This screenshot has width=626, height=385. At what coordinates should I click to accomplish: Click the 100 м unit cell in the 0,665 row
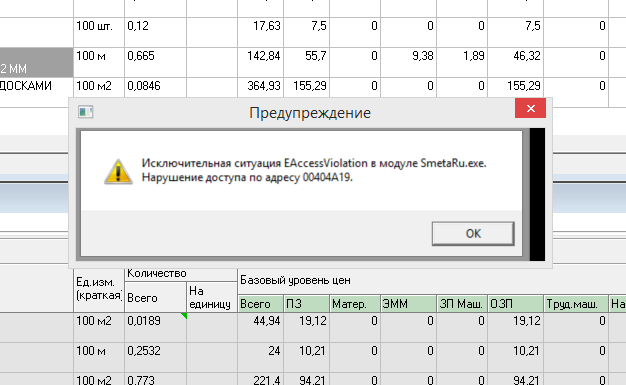[99, 62]
